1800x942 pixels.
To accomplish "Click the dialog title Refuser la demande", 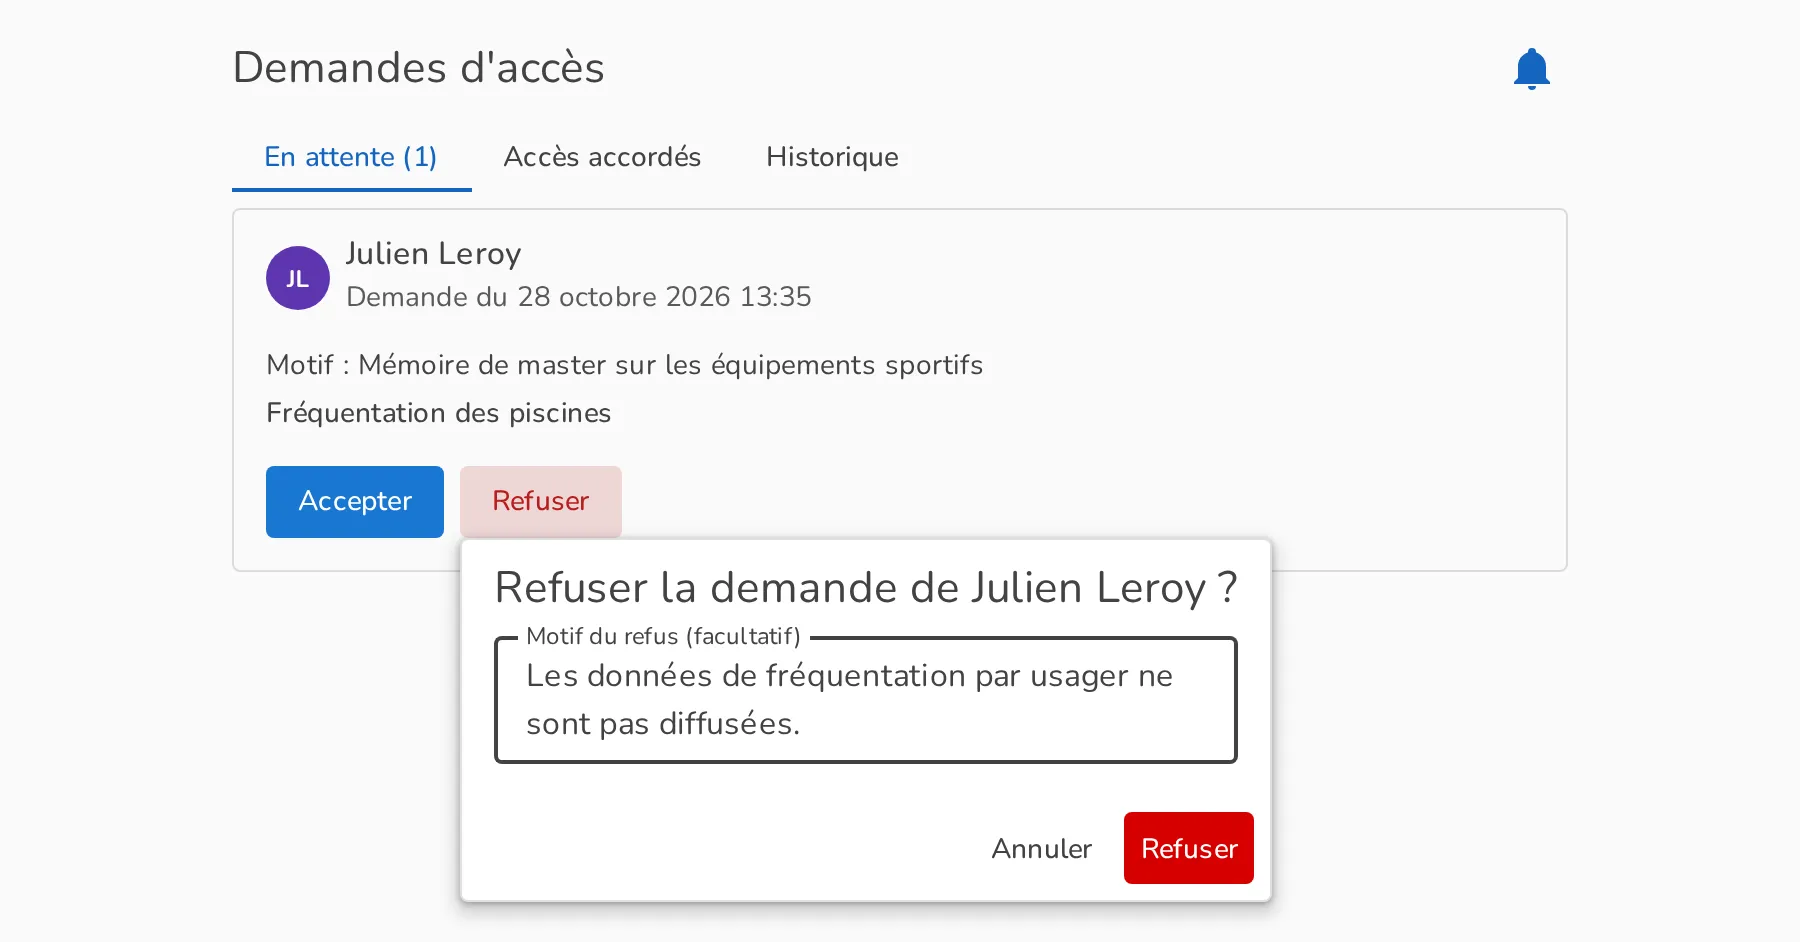I will [866, 587].
